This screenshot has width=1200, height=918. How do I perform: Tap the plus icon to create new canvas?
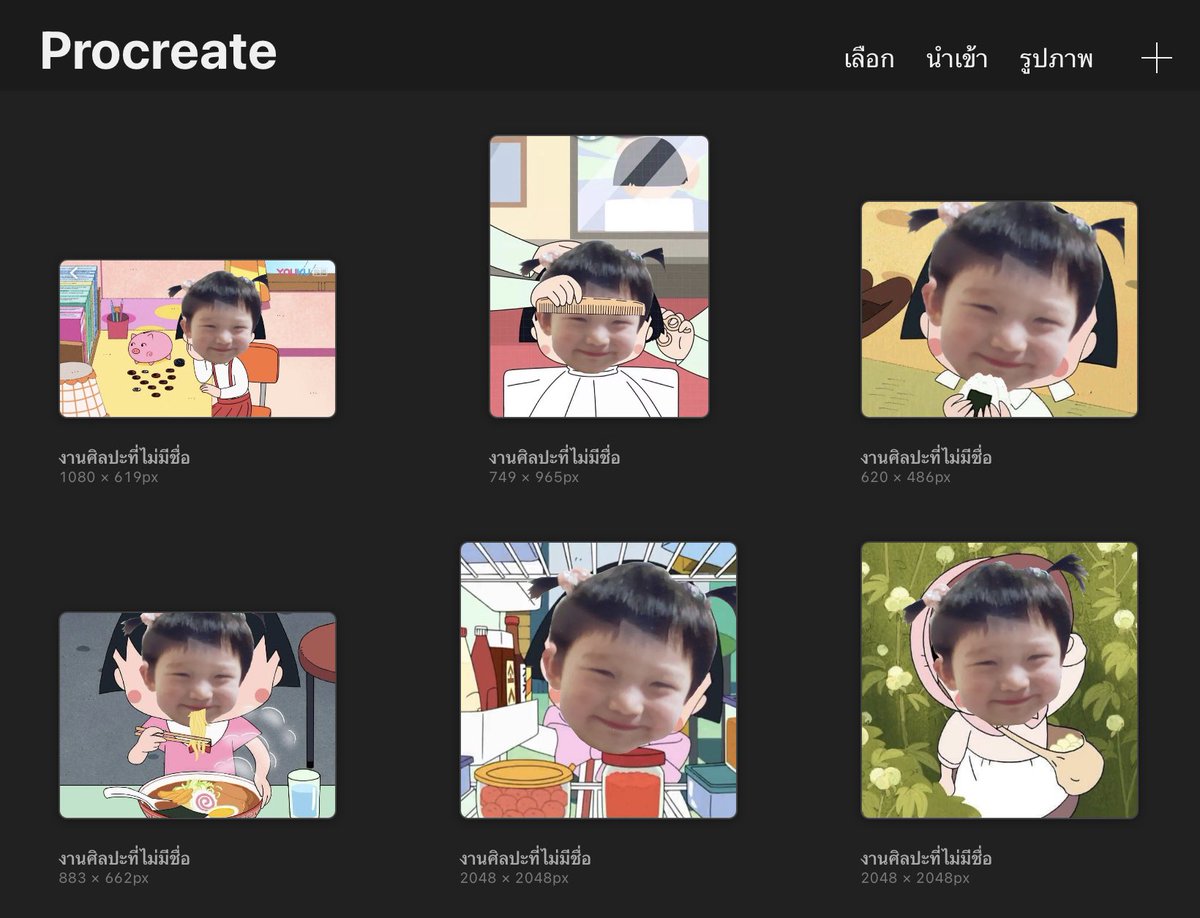(1156, 58)
